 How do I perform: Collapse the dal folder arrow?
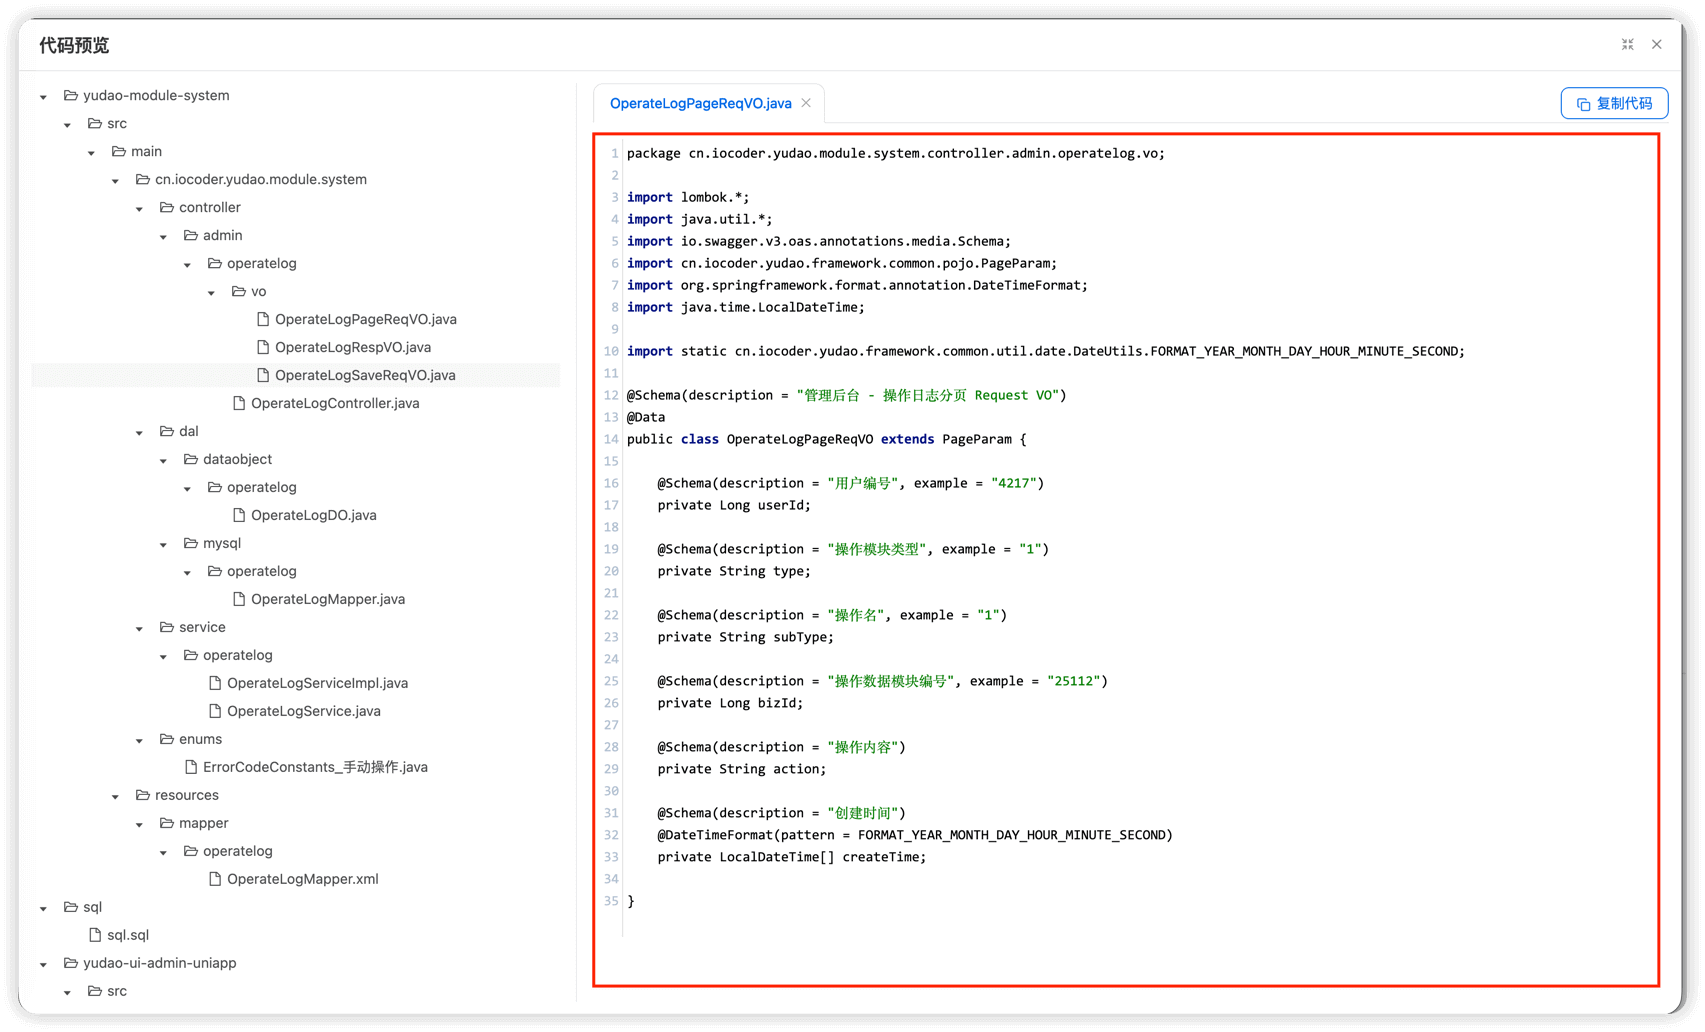[139, 433]
